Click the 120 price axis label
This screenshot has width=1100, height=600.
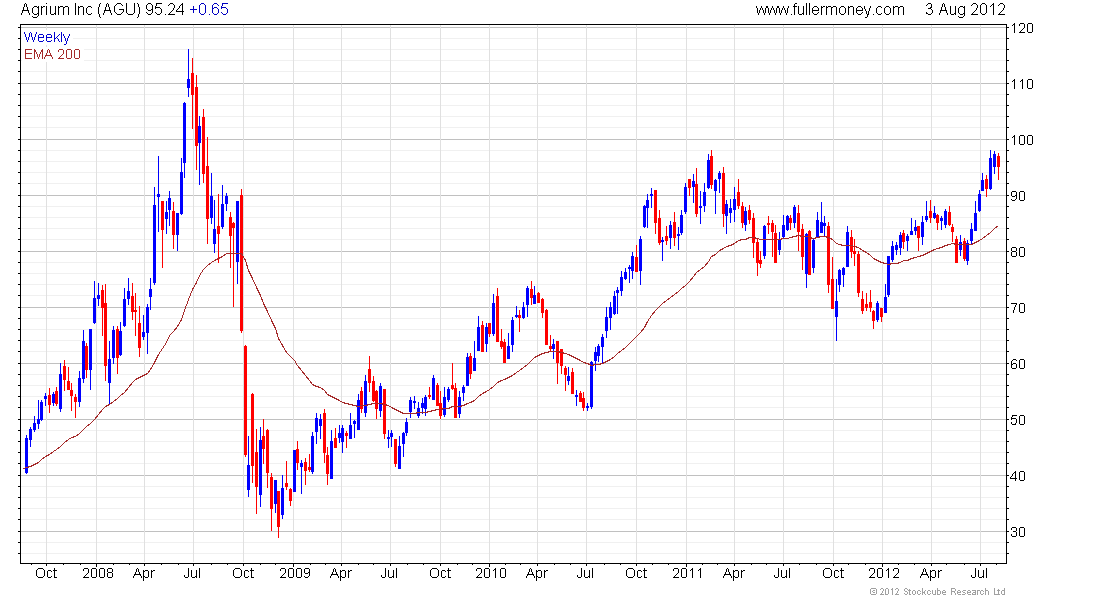[1022, 29]
